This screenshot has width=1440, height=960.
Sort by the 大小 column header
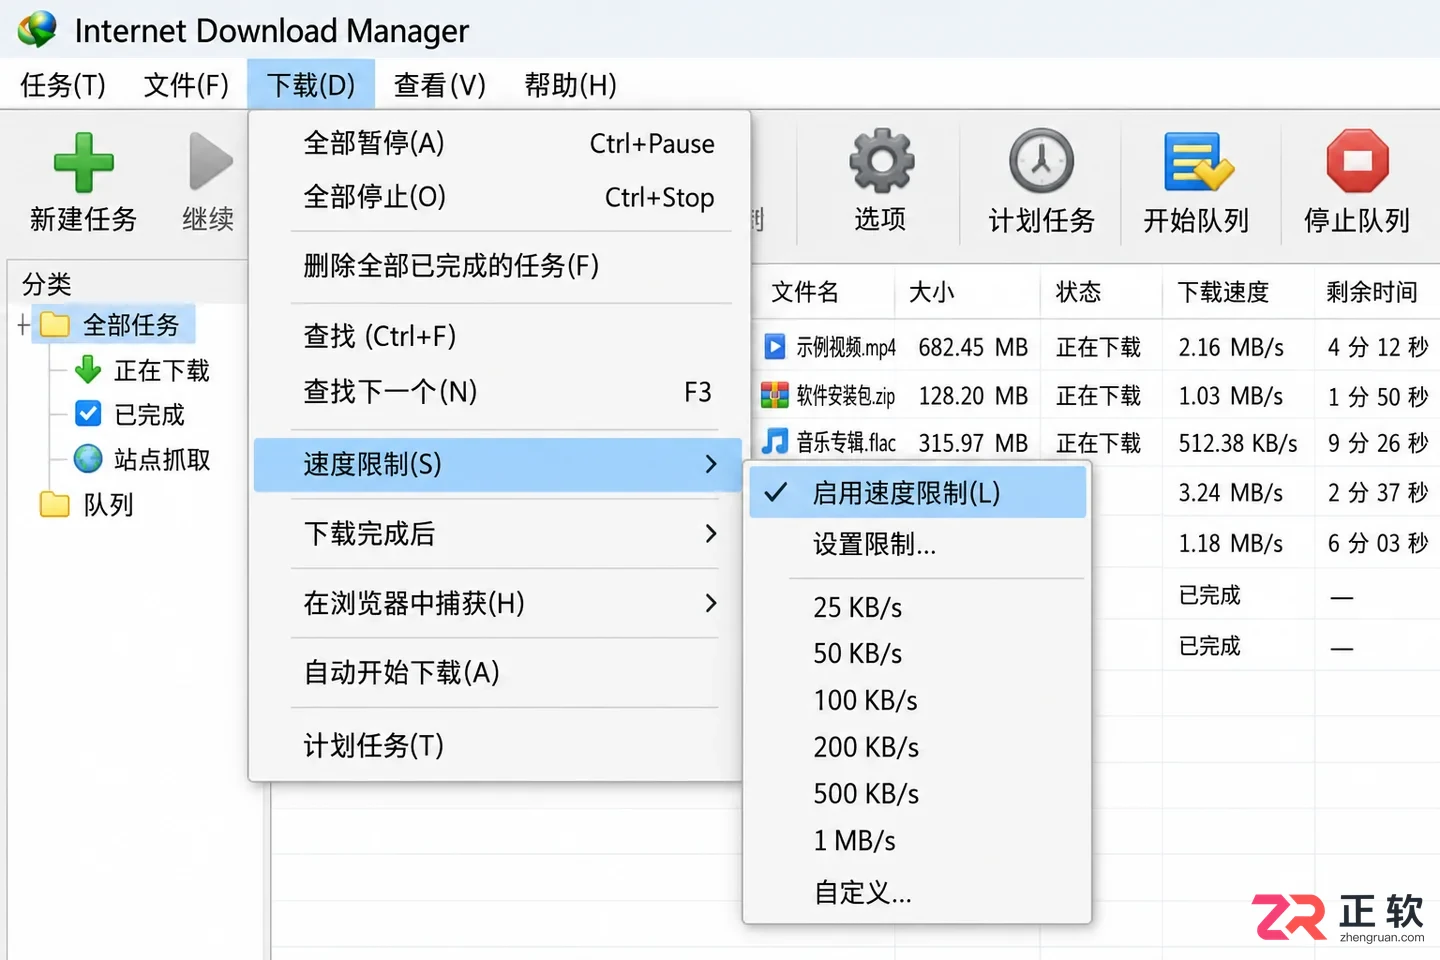click(x=931, y=292)
